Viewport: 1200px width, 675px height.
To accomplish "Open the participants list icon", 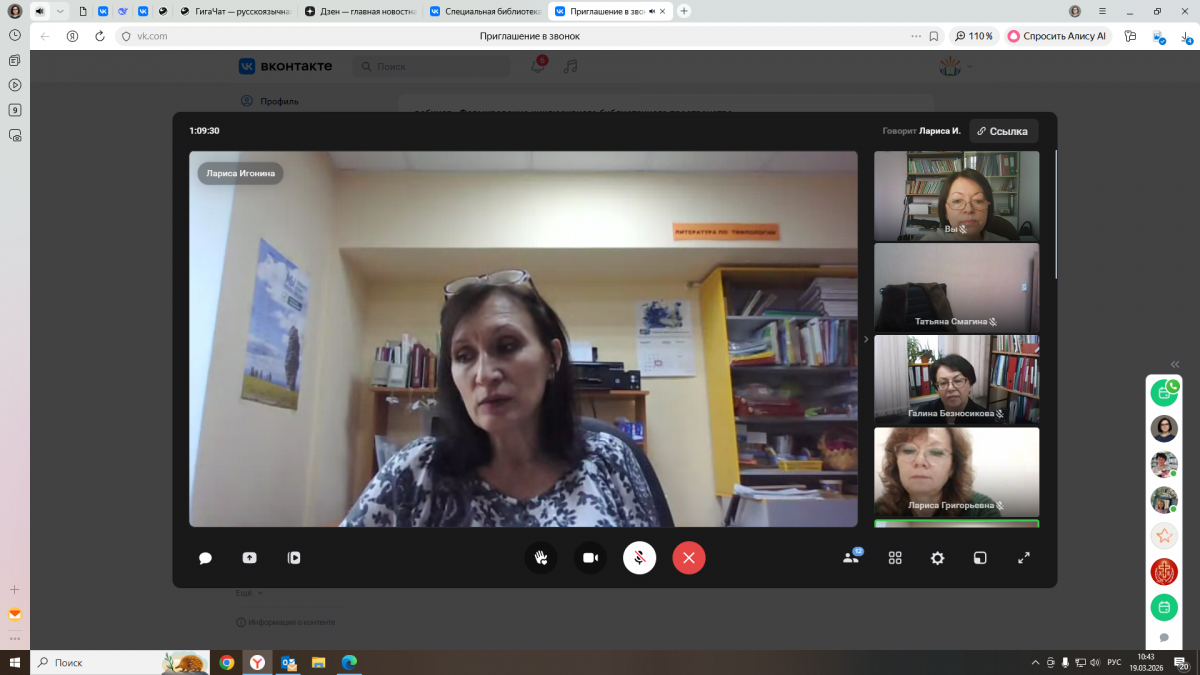I will [851, 558].
